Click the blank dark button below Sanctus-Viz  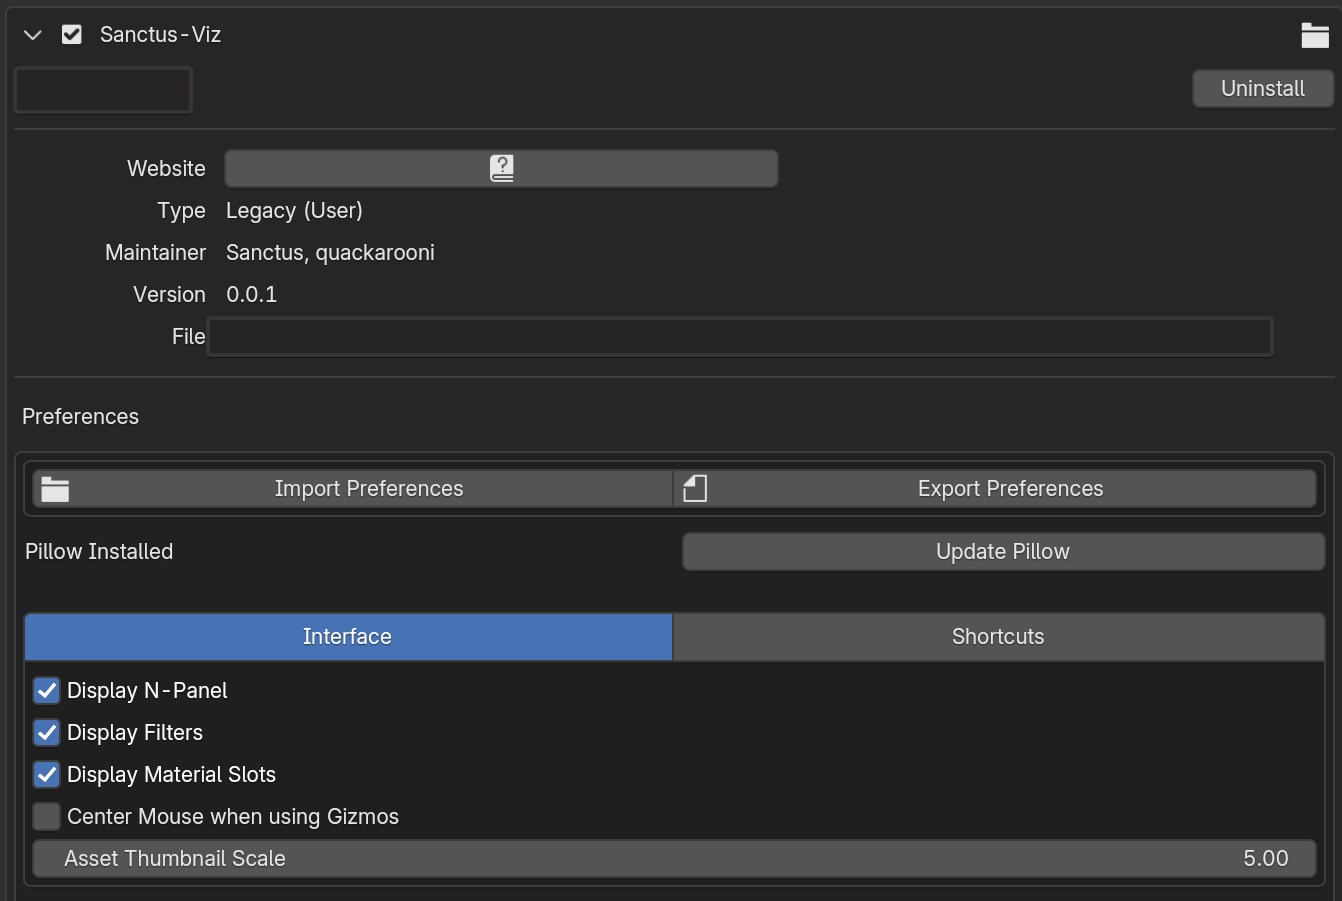click(x=103, y=91)
